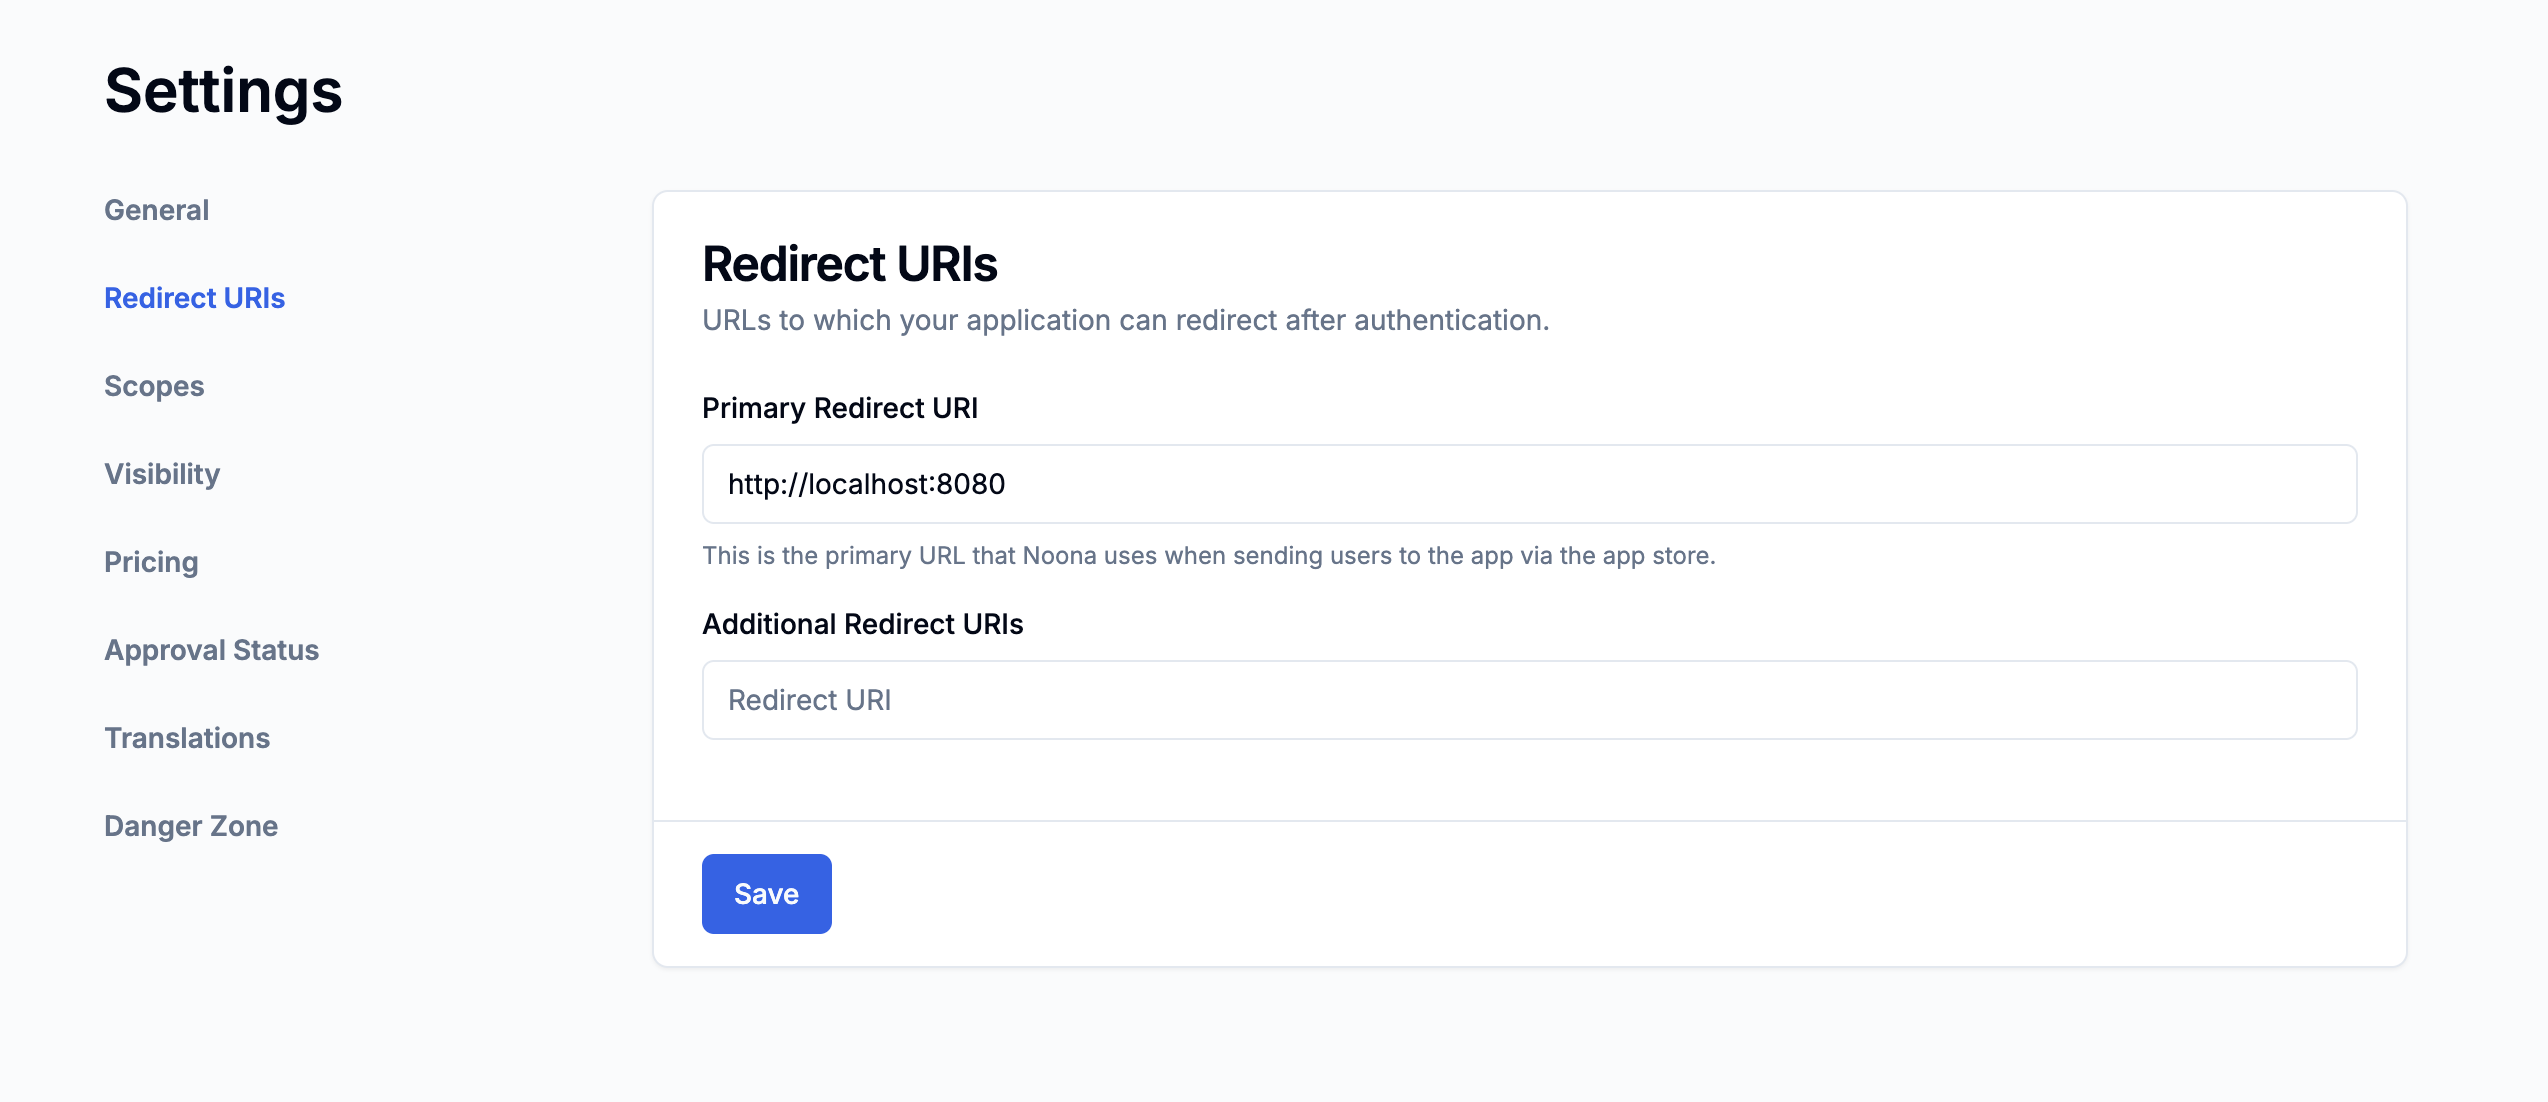View the Approval Status page

tap(212, 650)
